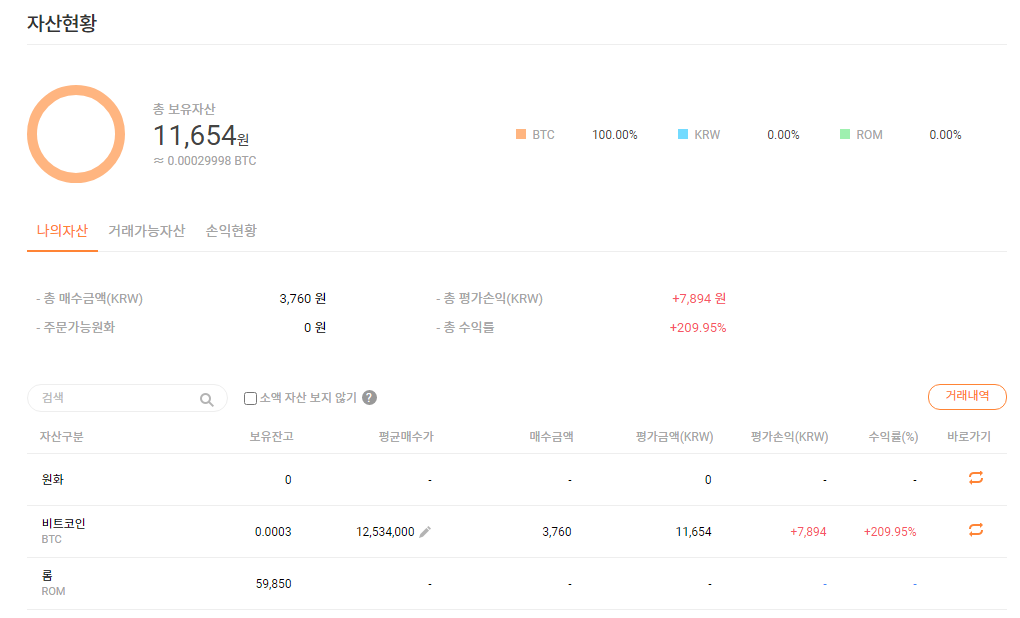The width and height of the screenshot is (1020, 618).
Task: Click the green ROM legend swatch
Action: click(845, 135)
